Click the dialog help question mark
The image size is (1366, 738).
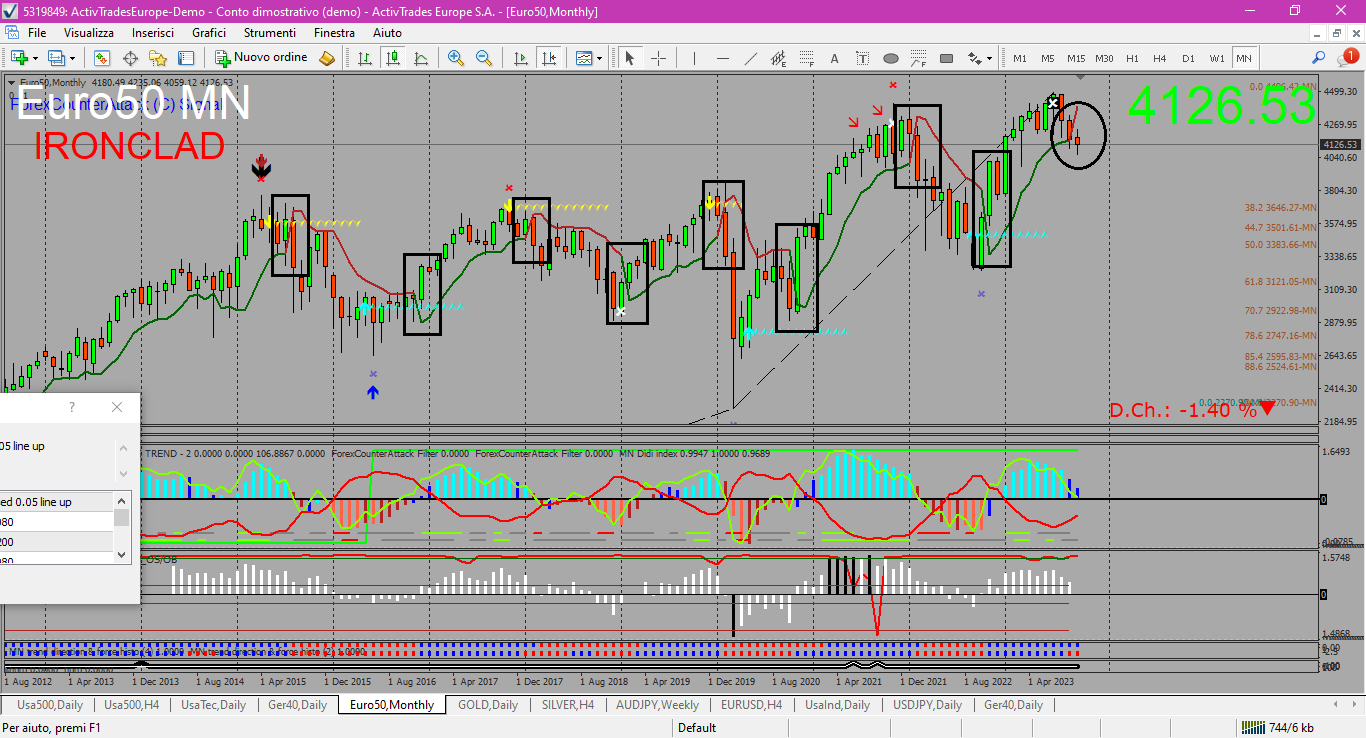coord(72,407)
